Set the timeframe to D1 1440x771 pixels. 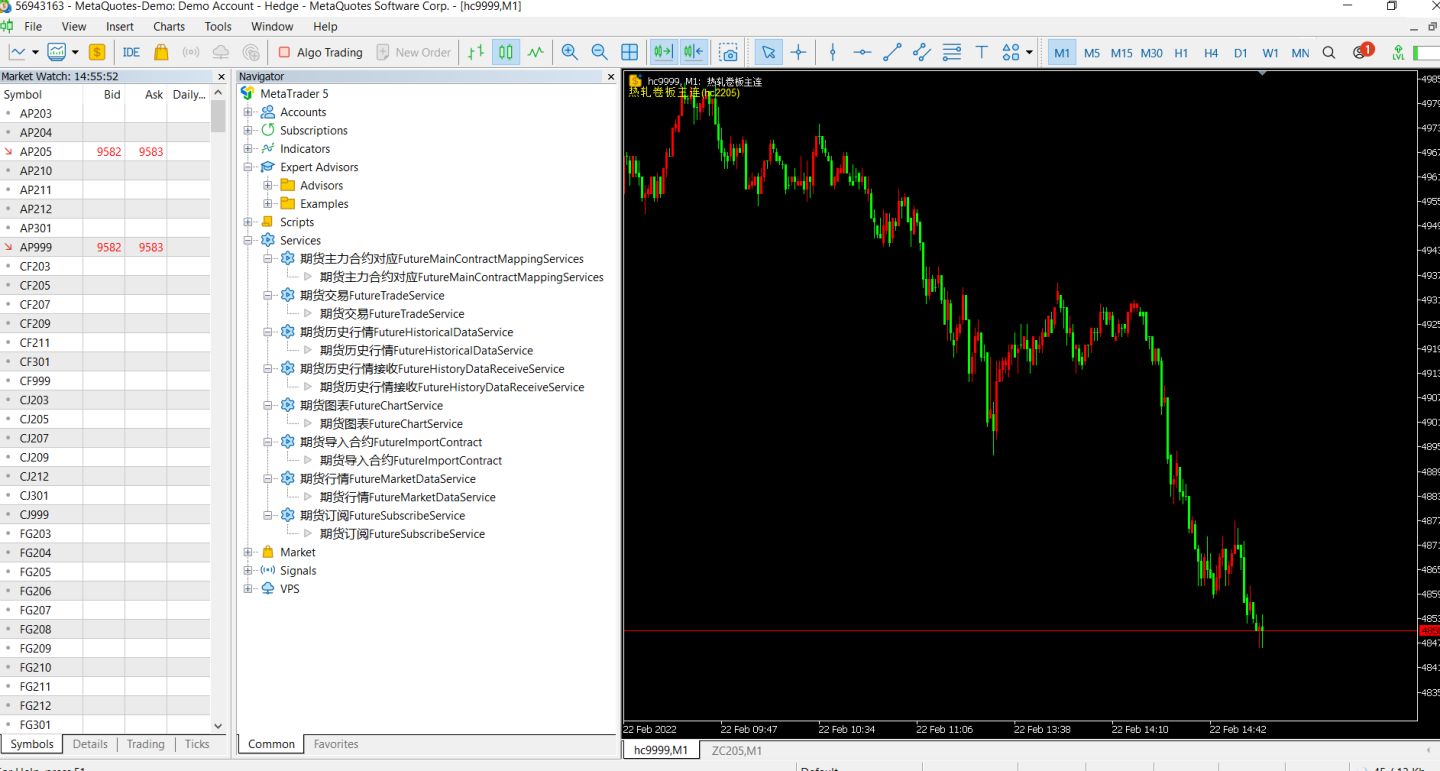pyautogui.click(x=1240, y=53)
